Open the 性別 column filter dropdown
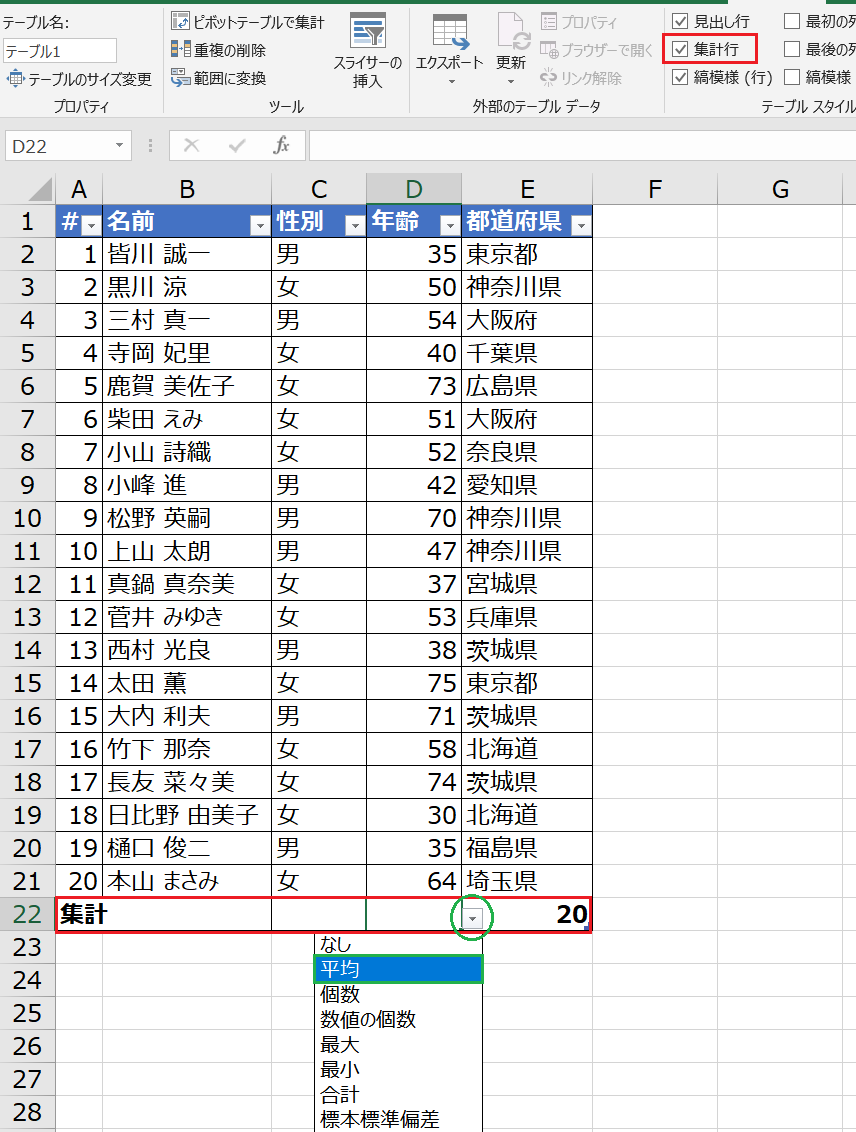856x1132 pixels. 354,225
